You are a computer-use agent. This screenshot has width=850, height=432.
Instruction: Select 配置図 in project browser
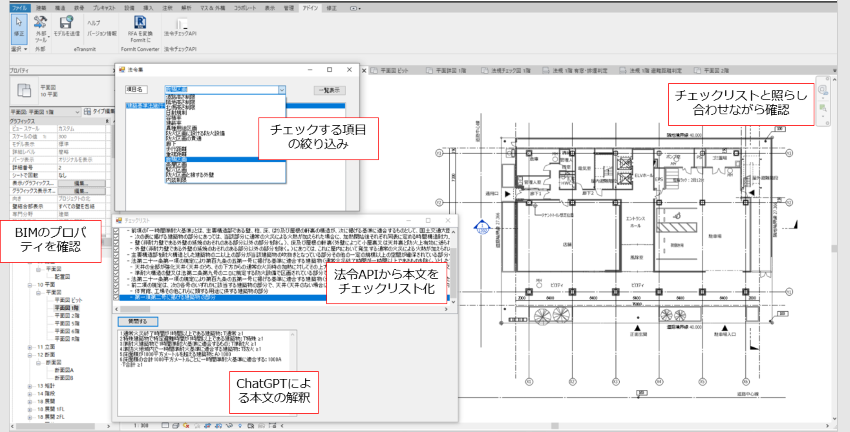click(x=62, y=276)
